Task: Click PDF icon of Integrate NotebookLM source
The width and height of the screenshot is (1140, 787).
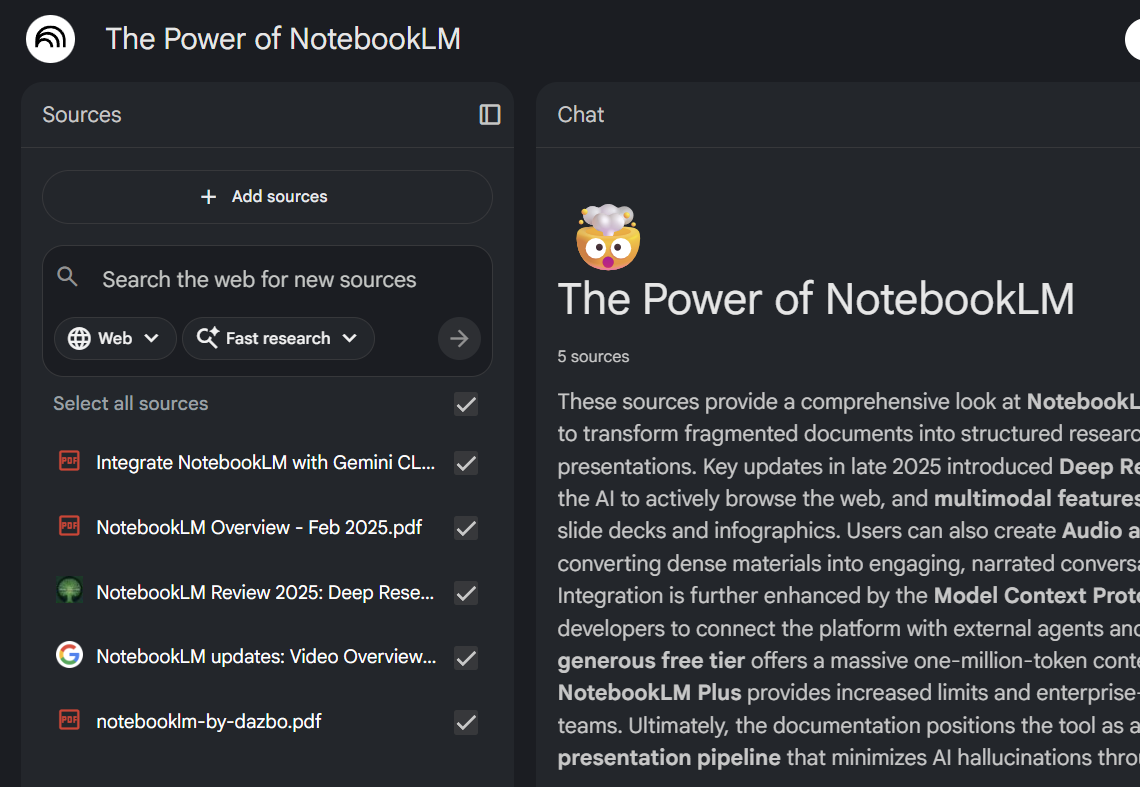Action: pos(69,461)
